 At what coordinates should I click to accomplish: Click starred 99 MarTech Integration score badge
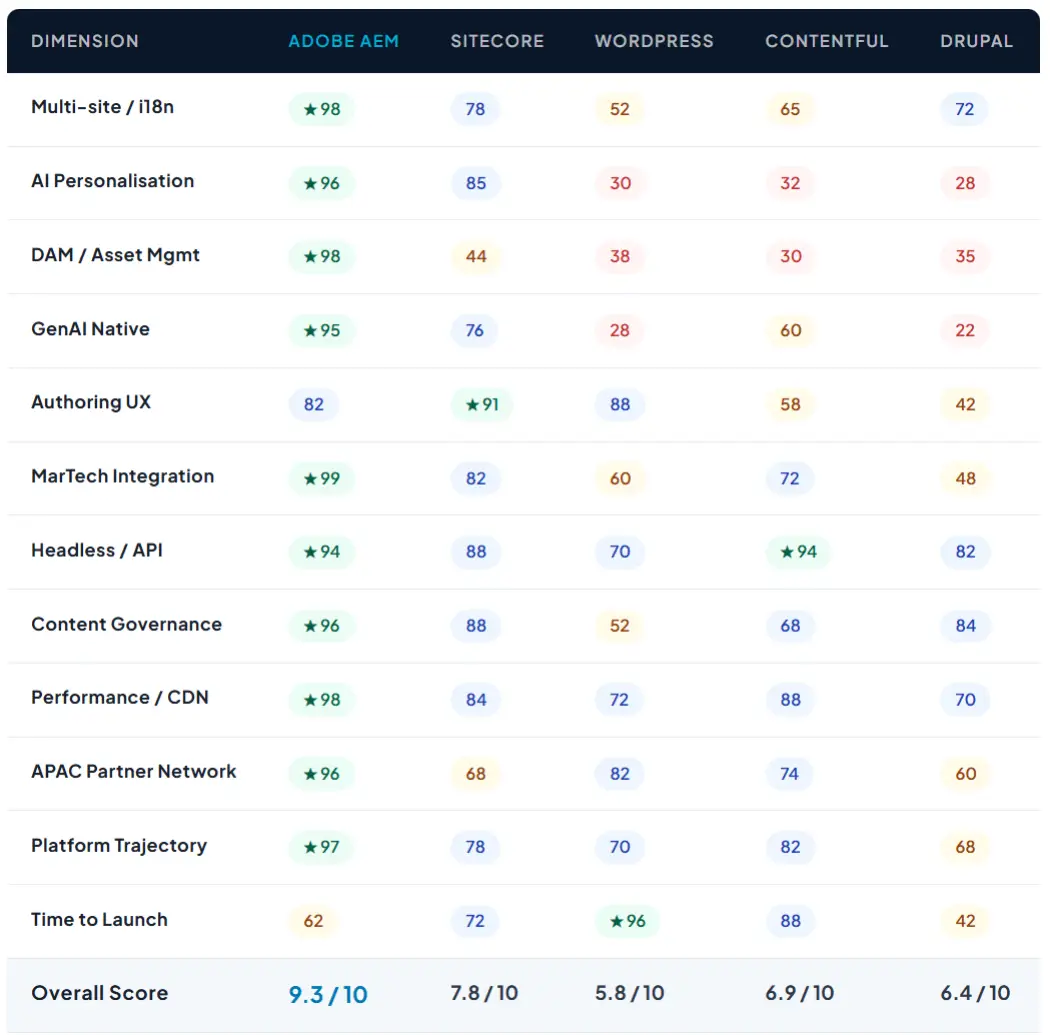(x=321, y=479)
